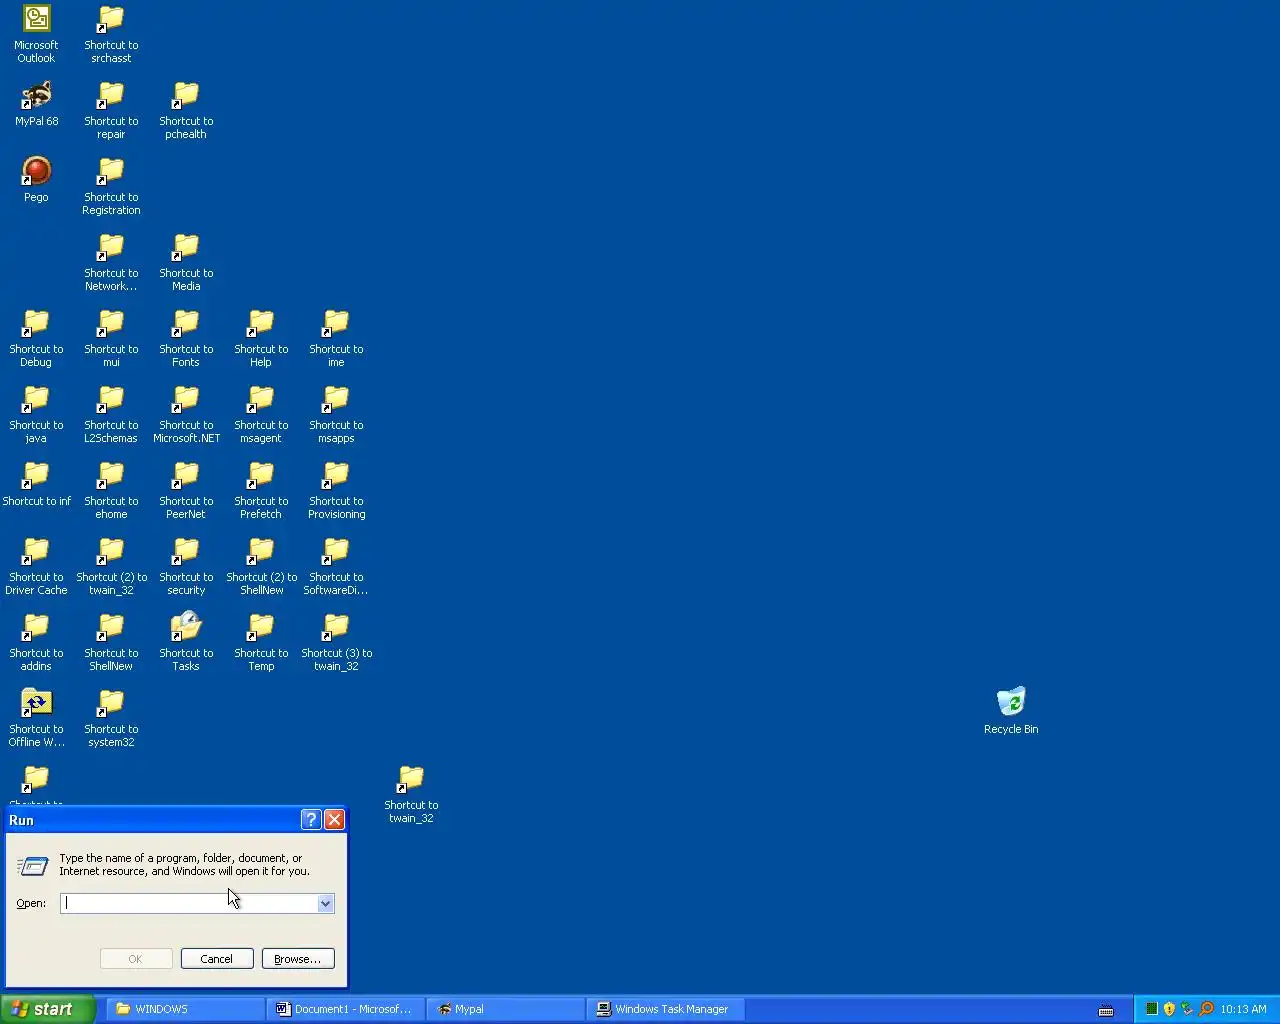Click the Safely Remove Hardware tray icon
This screenshot has height=1024, width=1280.
click(1187, 1009)
